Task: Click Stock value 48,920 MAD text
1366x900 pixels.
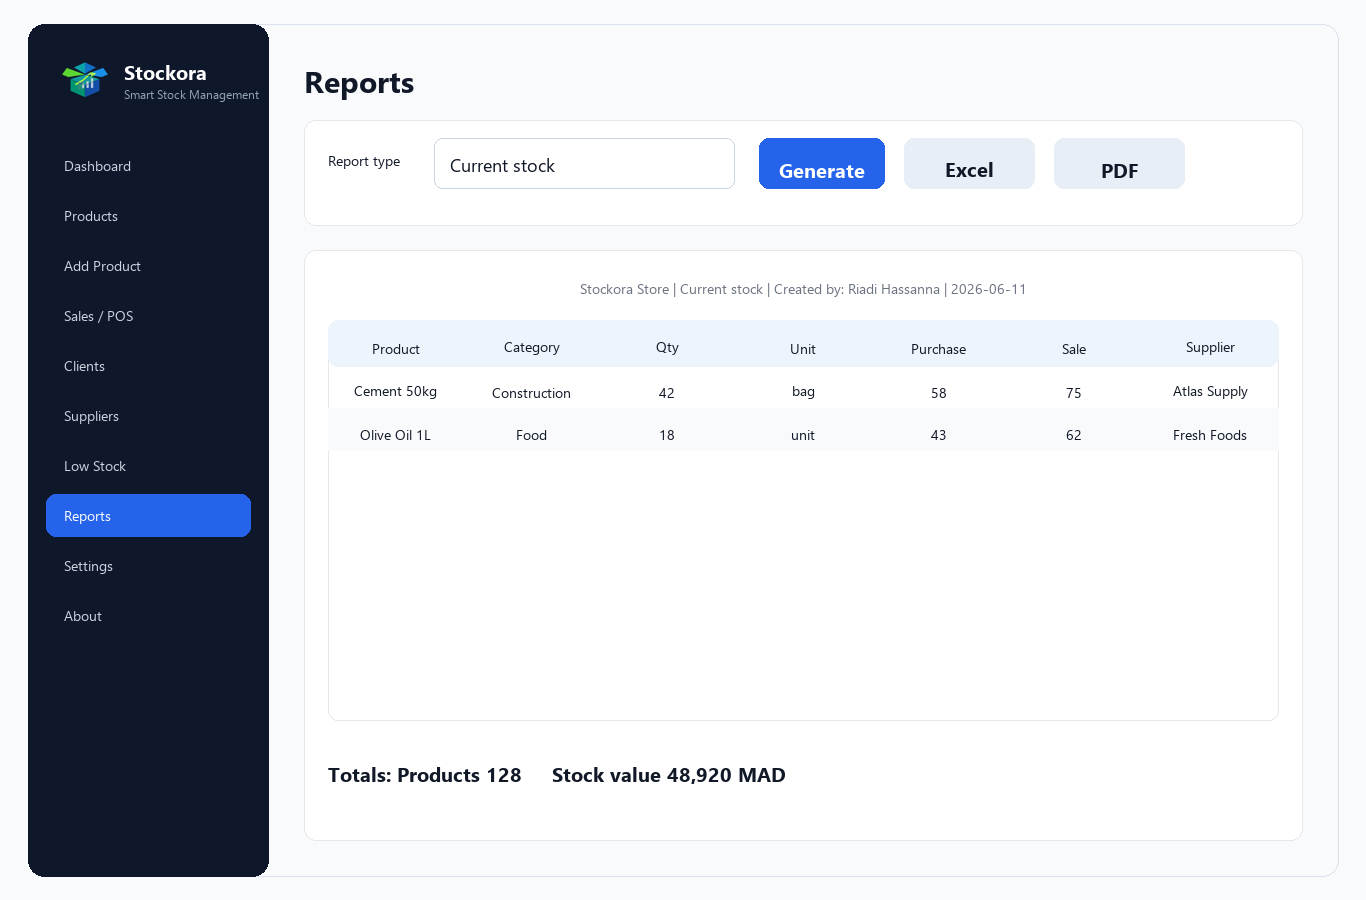Action: pyautogui.click(x=669, y=775)
